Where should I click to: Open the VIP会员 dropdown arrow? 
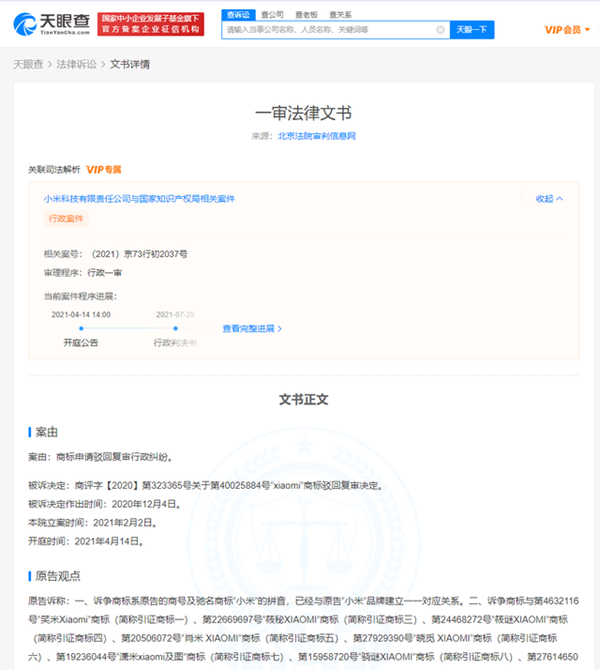(587, 29)
